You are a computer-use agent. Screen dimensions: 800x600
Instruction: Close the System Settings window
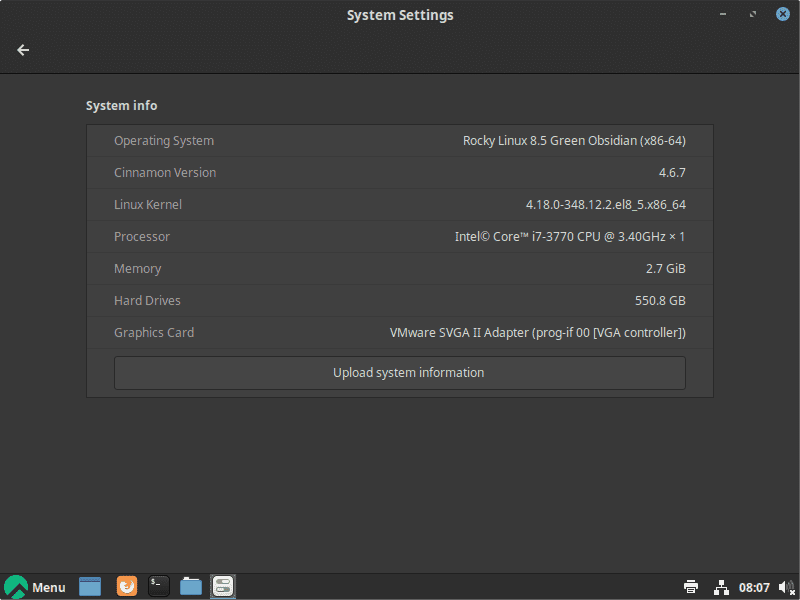(783, 14)
